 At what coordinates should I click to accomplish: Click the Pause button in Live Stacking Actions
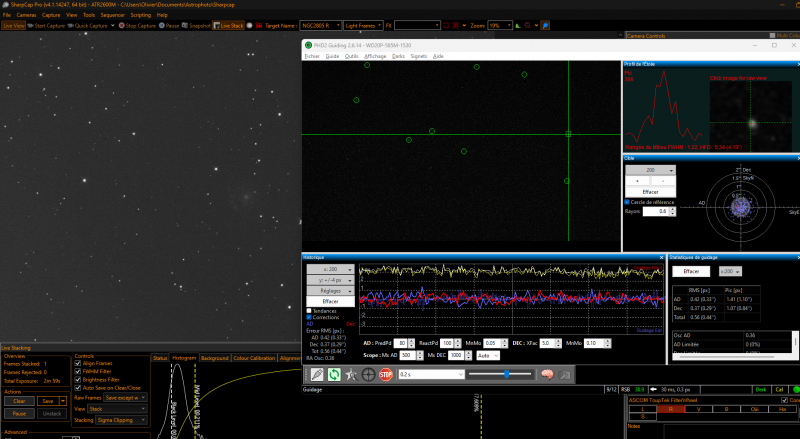pos(19,413)
